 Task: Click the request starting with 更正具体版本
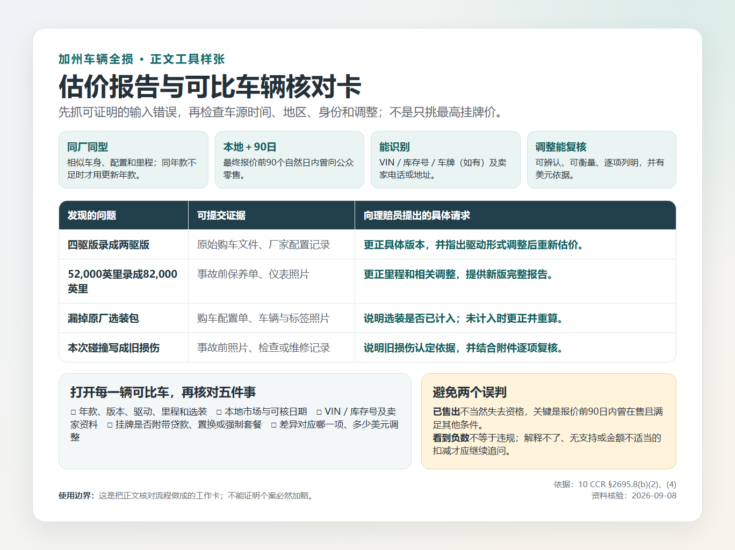point(473,245)
